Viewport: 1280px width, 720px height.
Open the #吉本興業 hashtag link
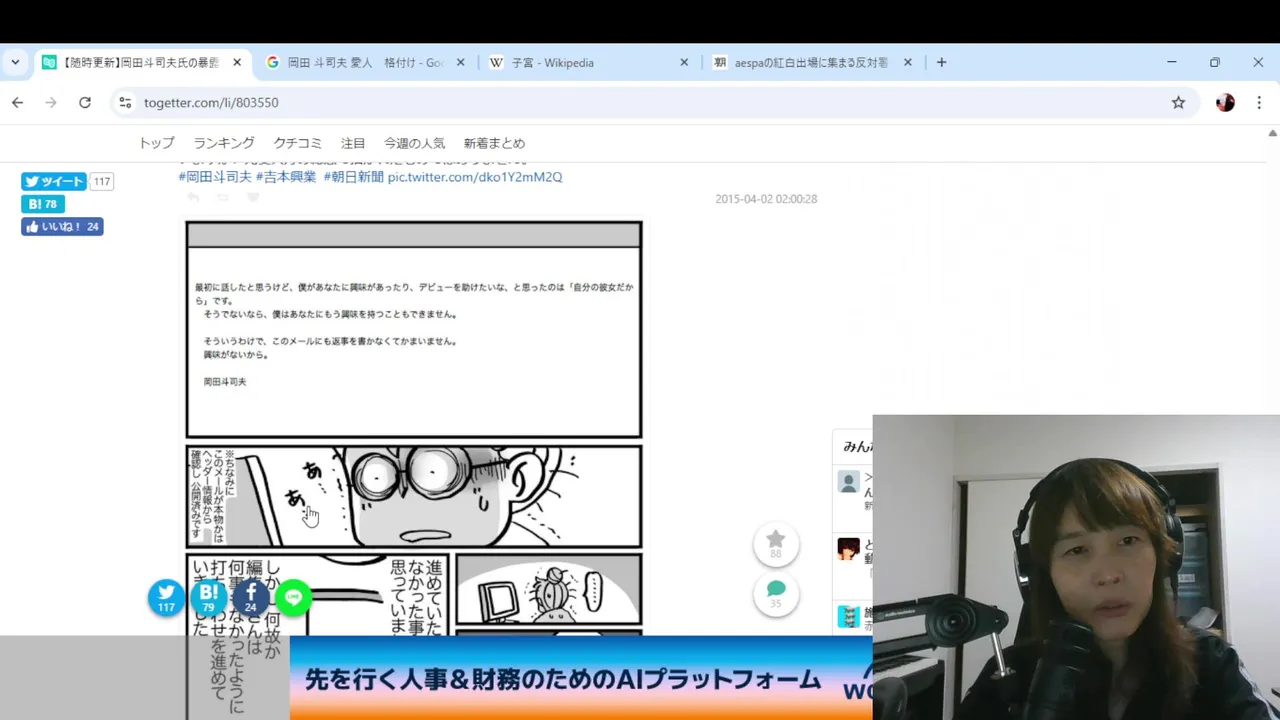(x=286, y=177)
